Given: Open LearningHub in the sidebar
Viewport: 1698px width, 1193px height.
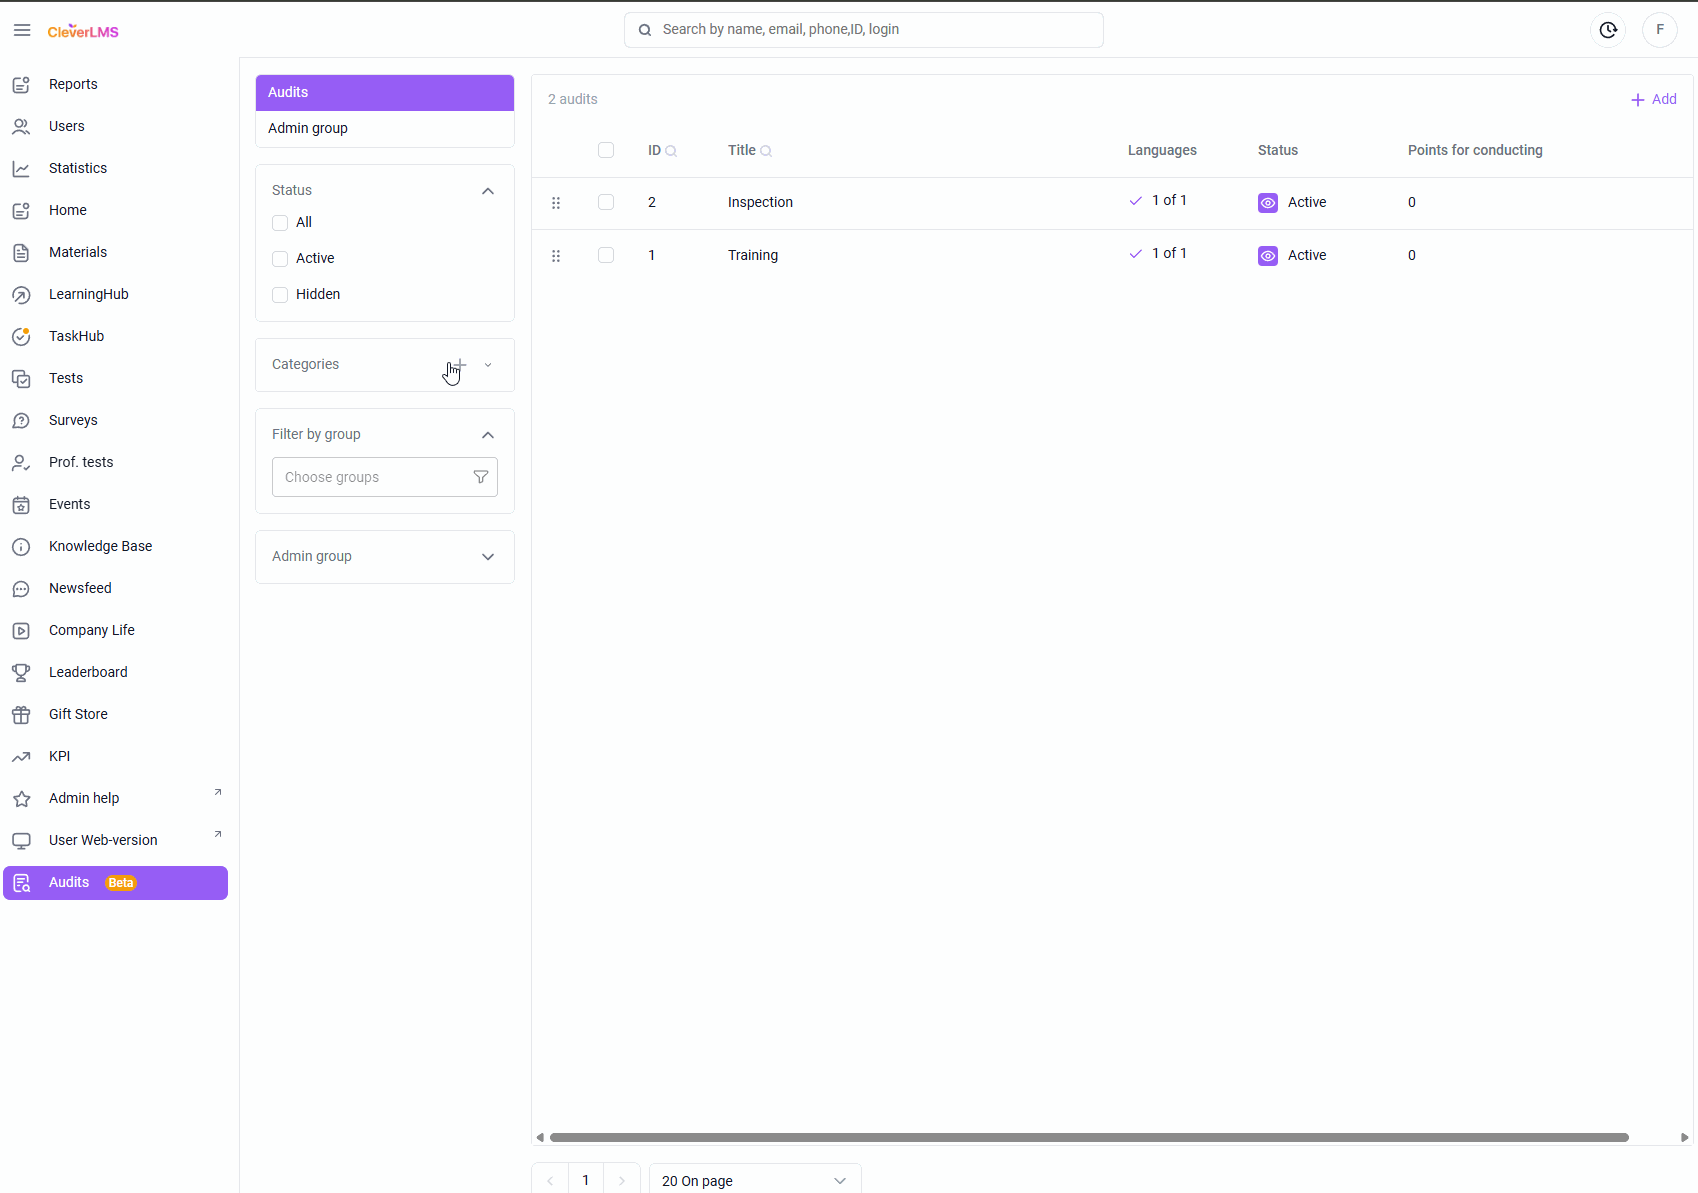Looking at the screenshot, I should tap(88, 294).
